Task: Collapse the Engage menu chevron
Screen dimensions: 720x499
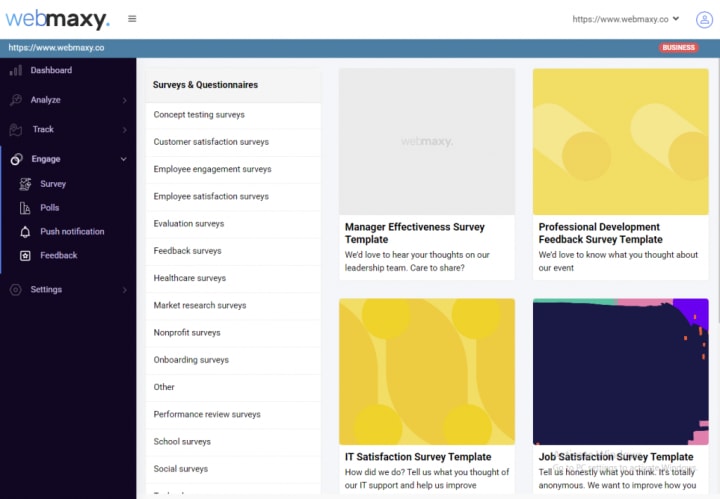Action: 124,159
